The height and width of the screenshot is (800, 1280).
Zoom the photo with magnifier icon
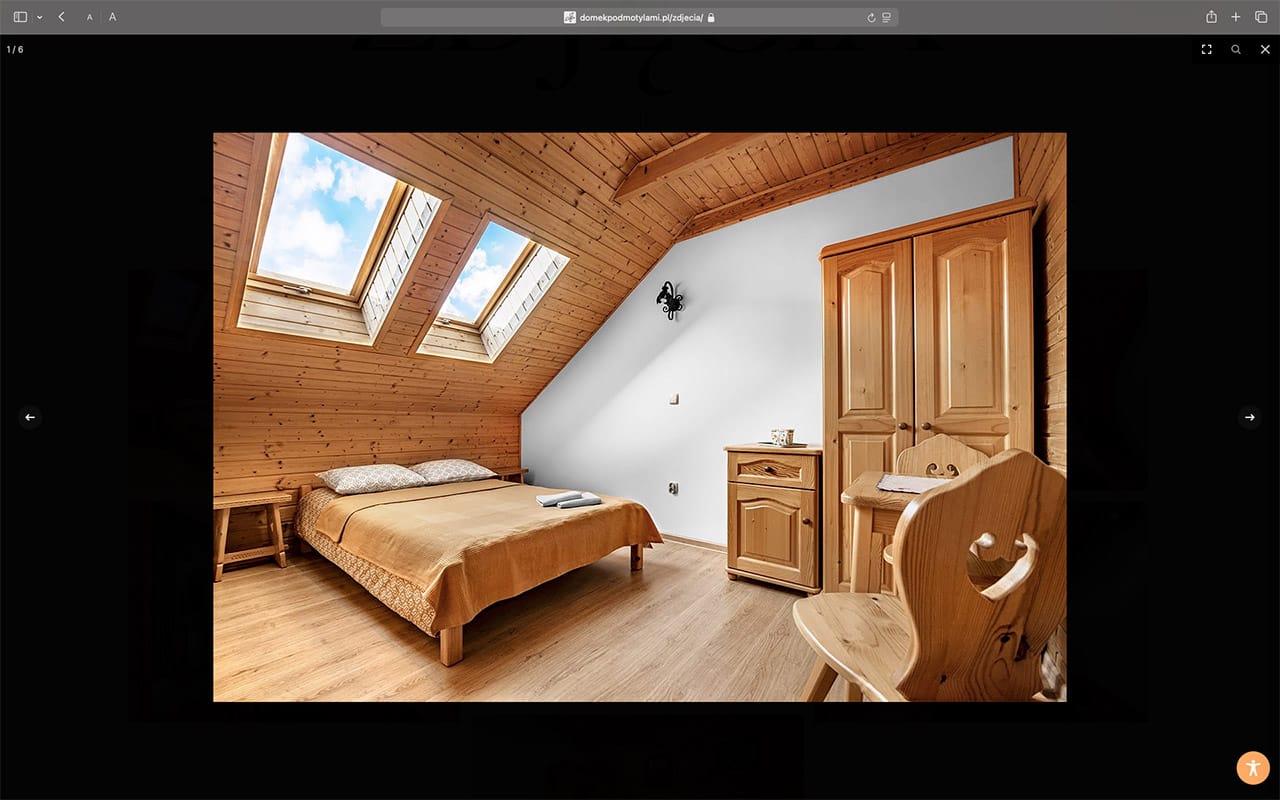point(1236,49)
